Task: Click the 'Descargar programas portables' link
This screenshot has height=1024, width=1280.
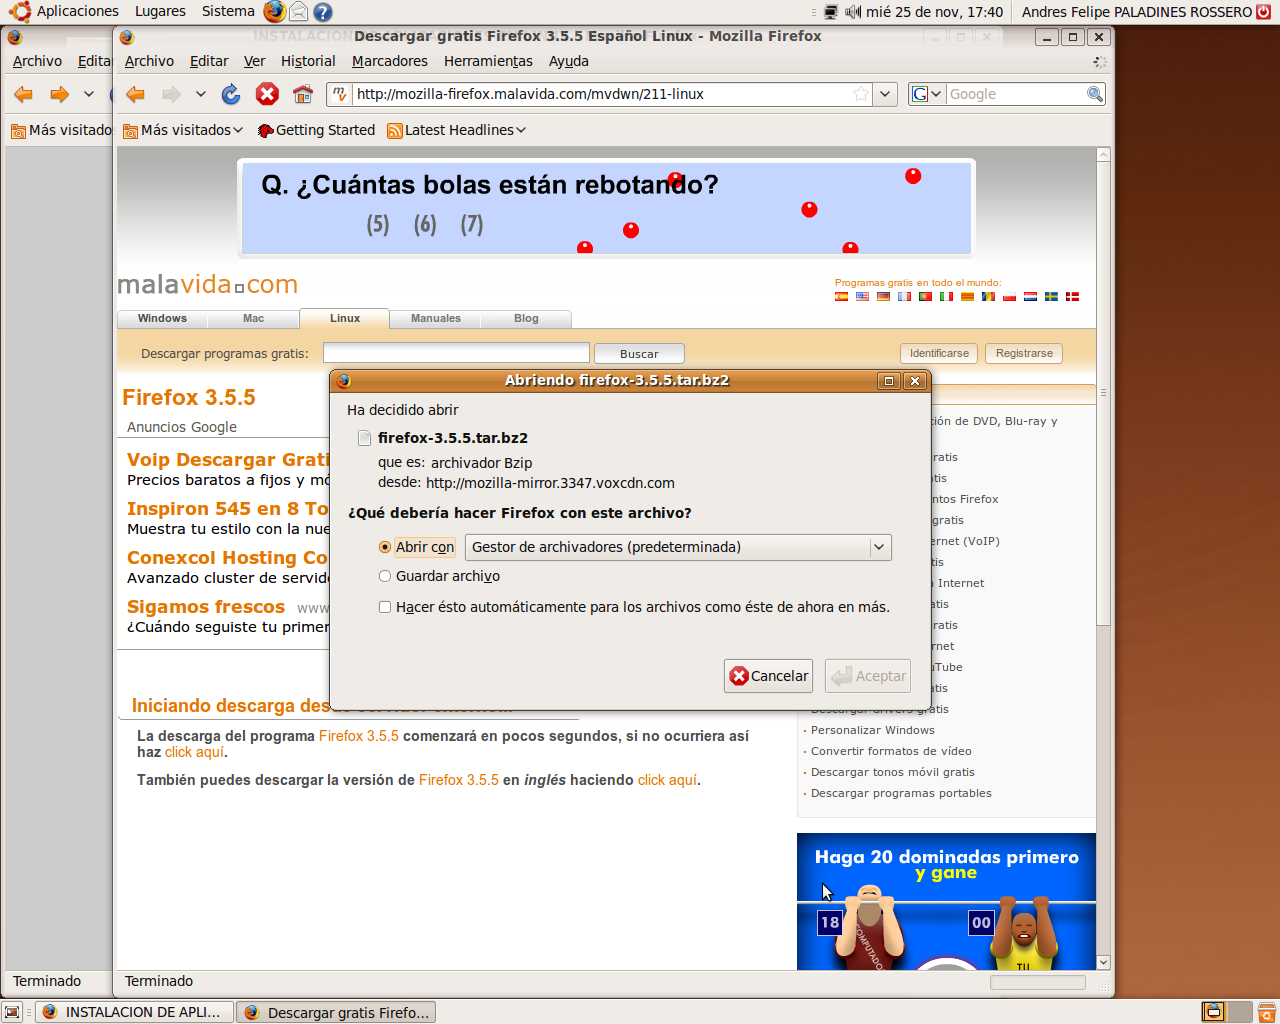Action: click(901, 793)
